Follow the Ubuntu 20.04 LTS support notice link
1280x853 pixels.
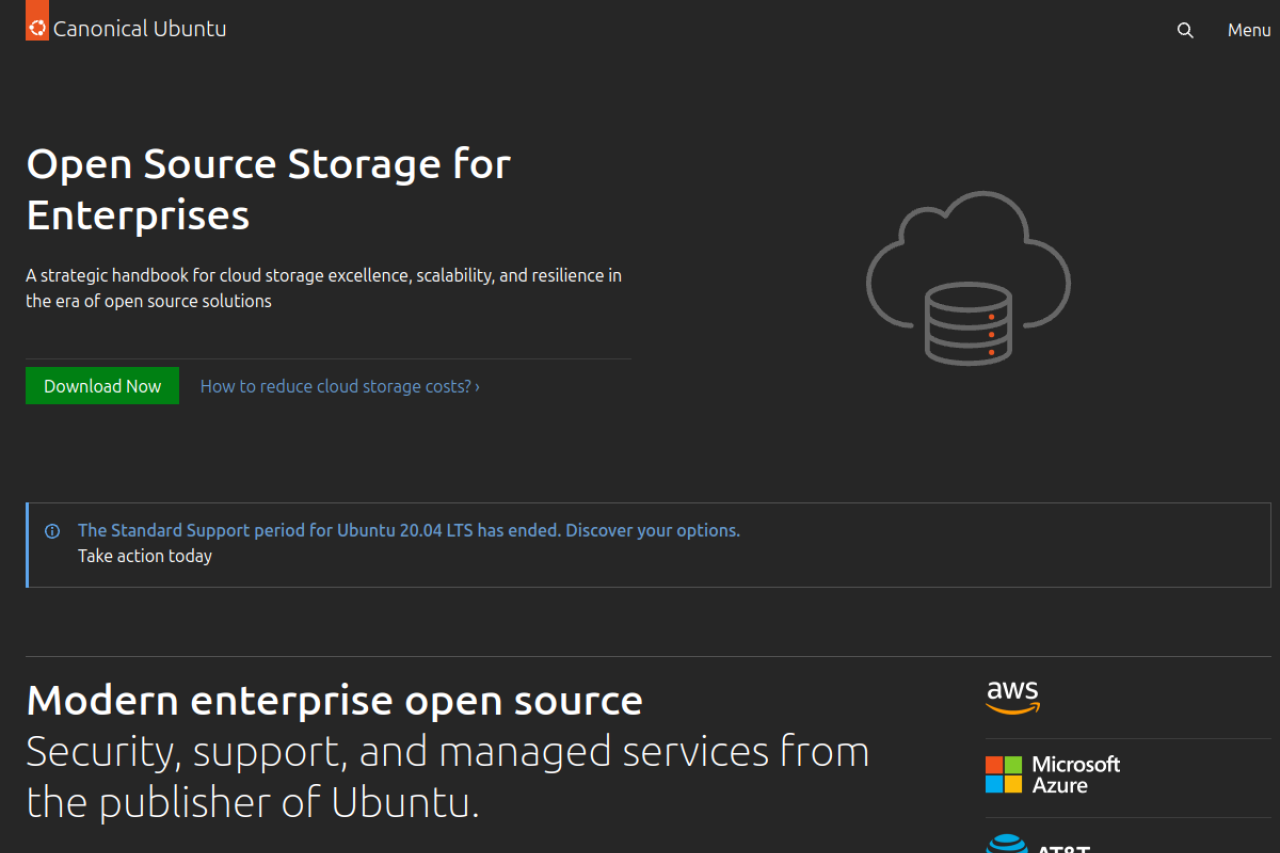click(408, 530)
